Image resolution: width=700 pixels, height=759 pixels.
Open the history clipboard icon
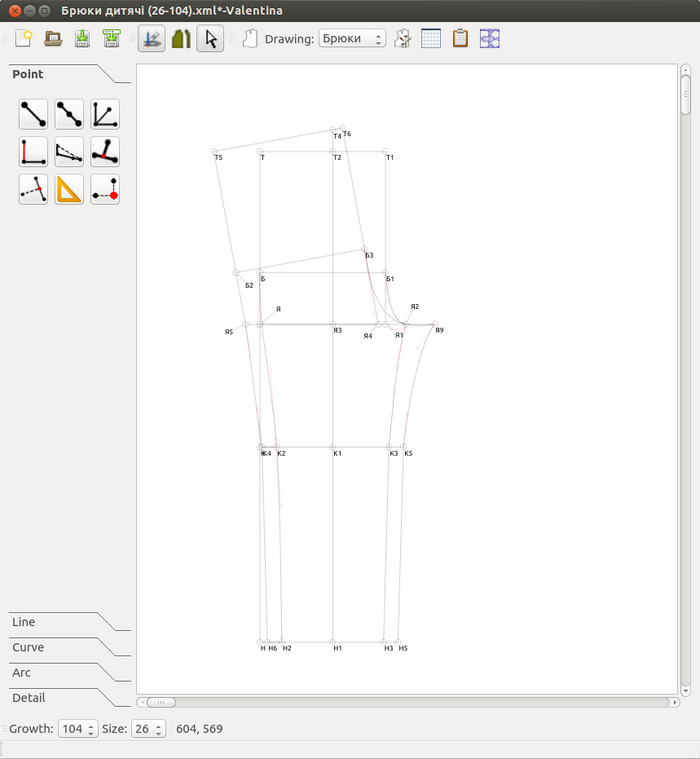tap(460, 38)
